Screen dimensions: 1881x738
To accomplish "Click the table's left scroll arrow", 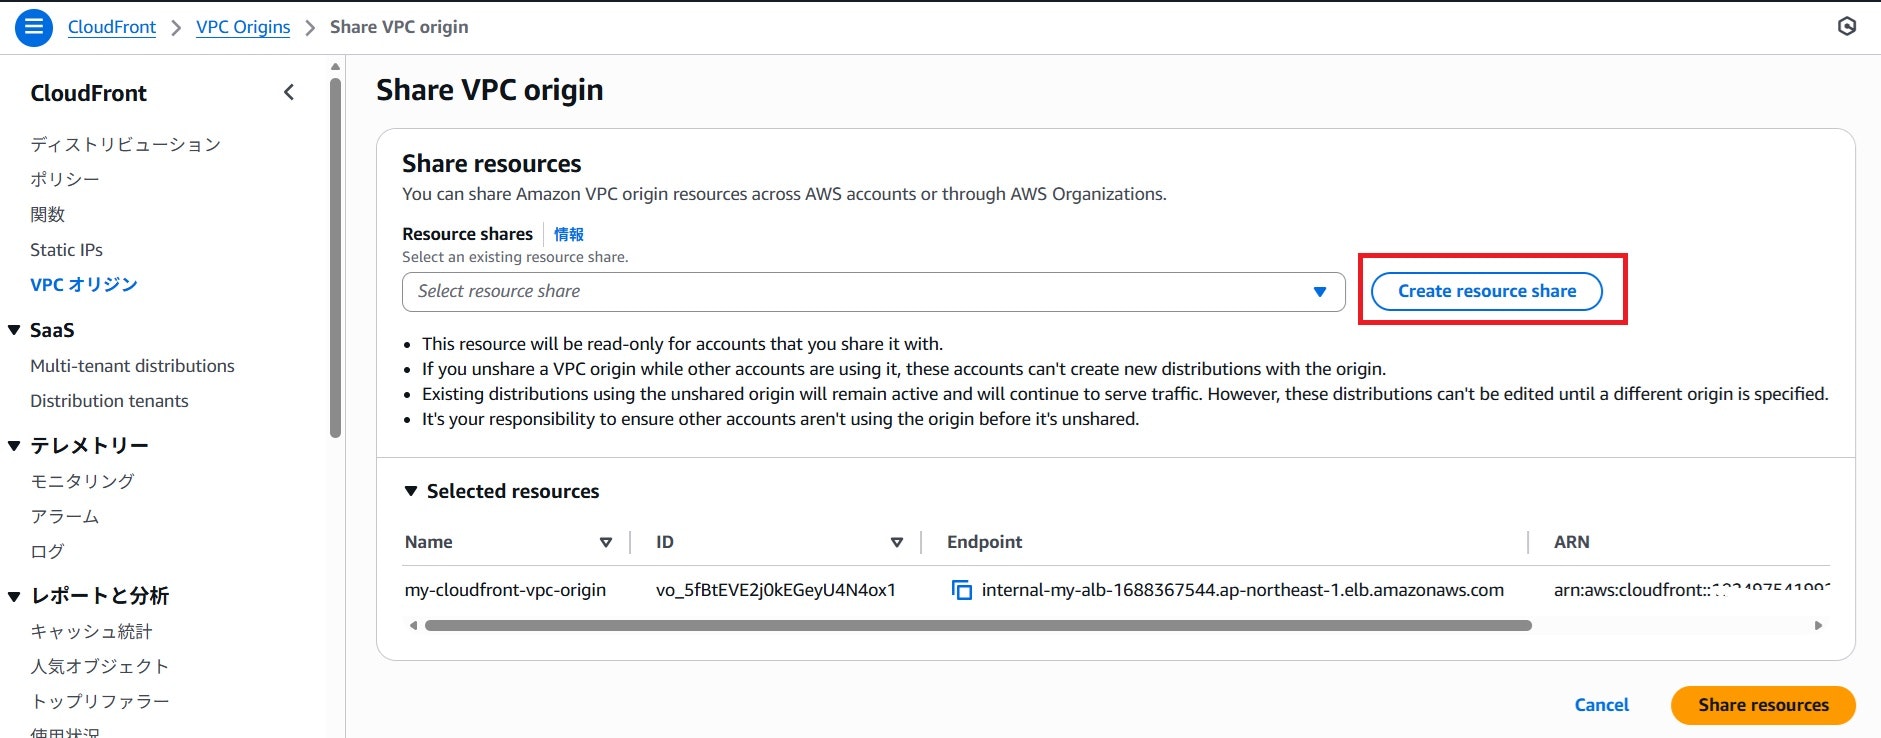I will [x=413, y=625].
